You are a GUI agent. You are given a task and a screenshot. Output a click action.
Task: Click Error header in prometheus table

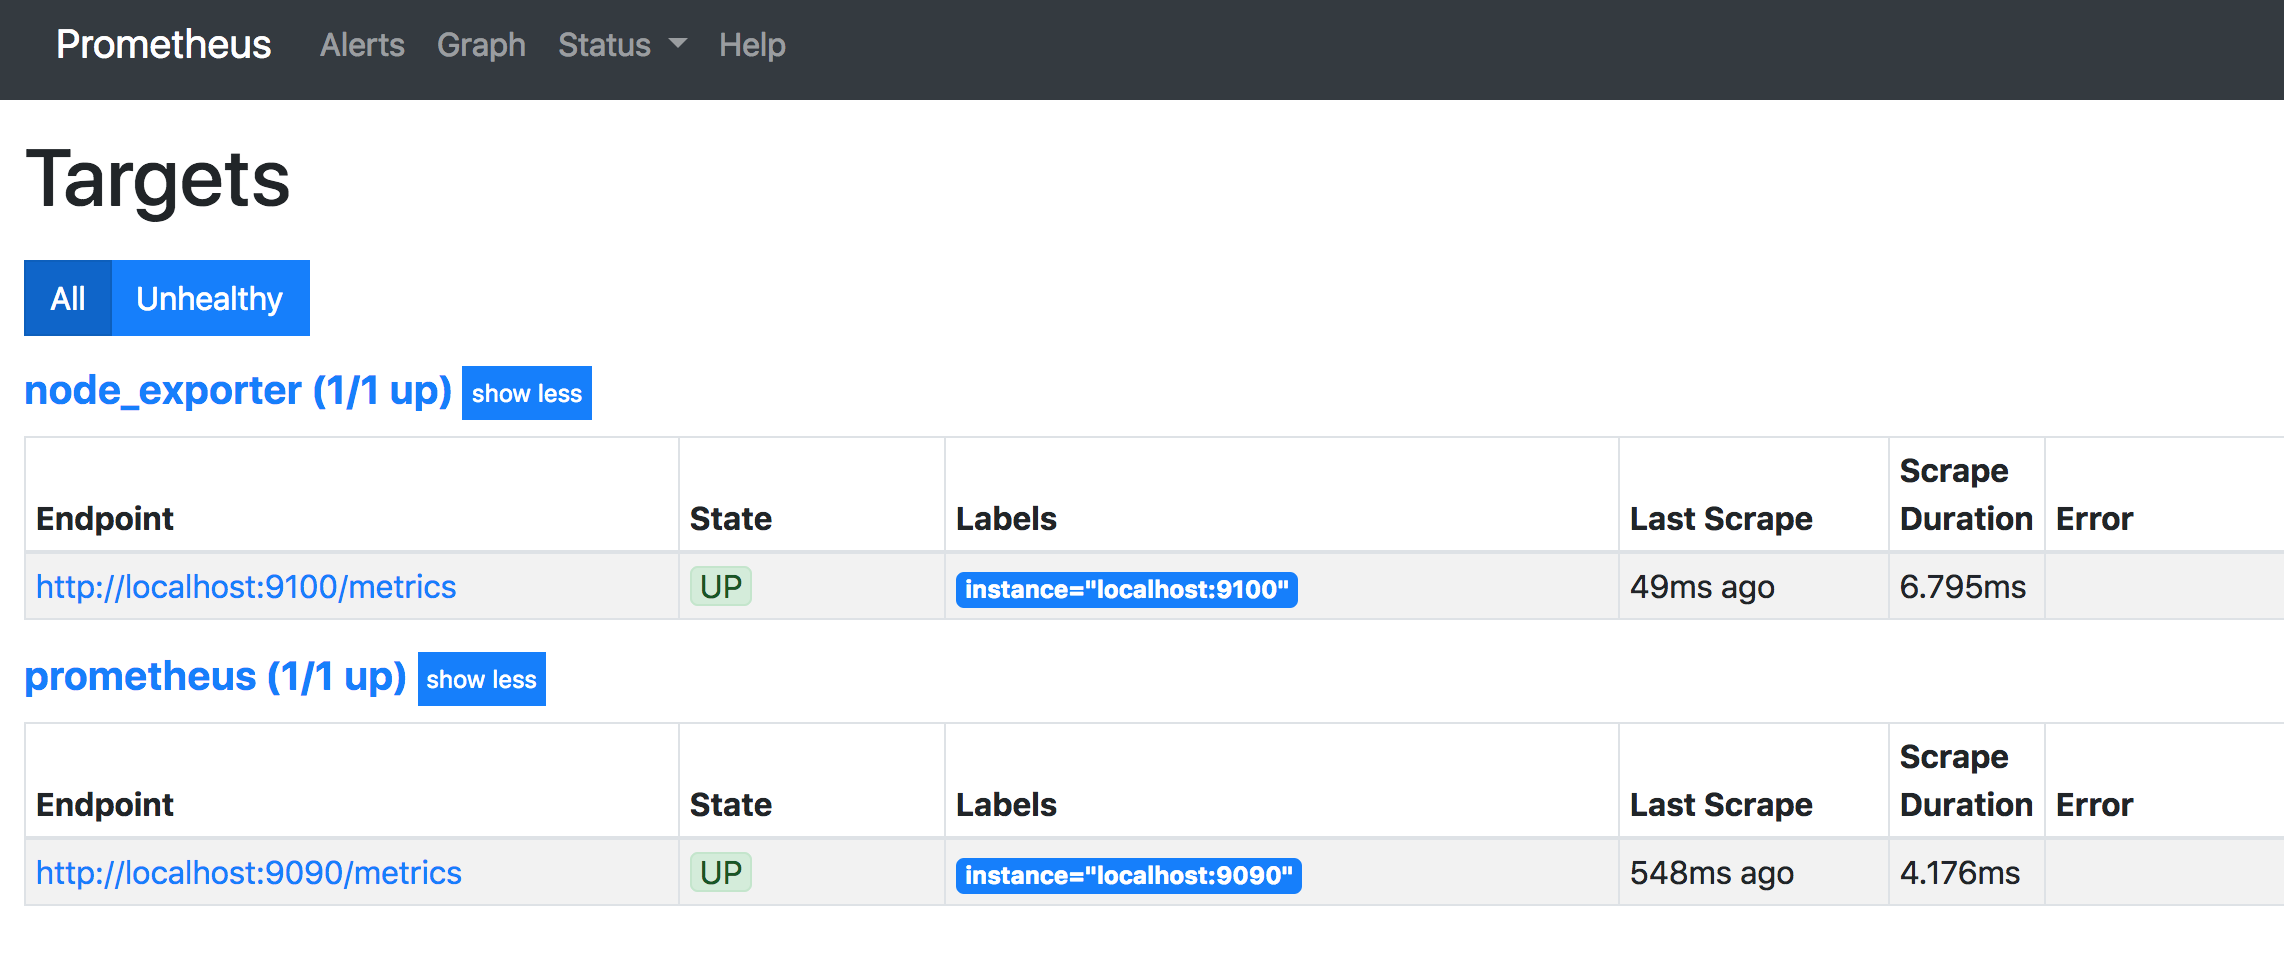(x=2094, y=805)
